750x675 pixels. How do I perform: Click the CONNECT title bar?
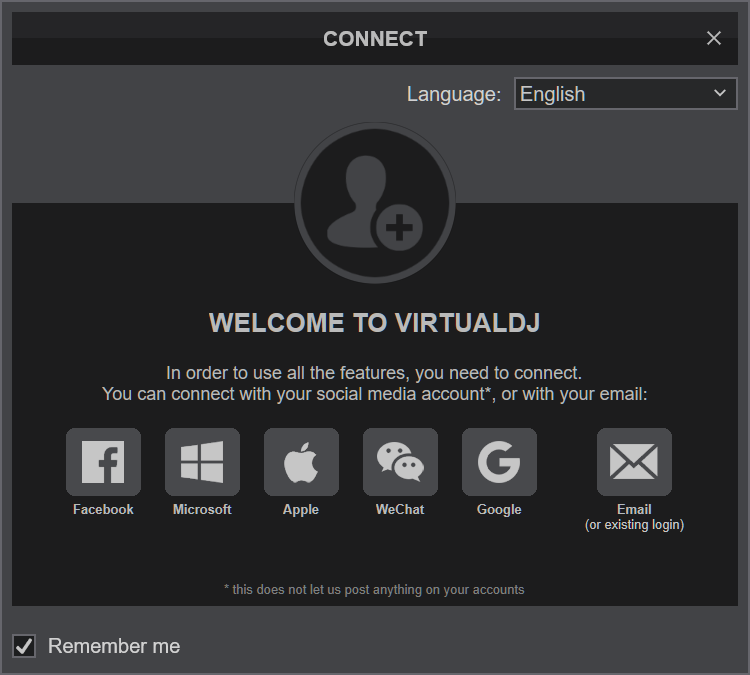pos(375,39)
